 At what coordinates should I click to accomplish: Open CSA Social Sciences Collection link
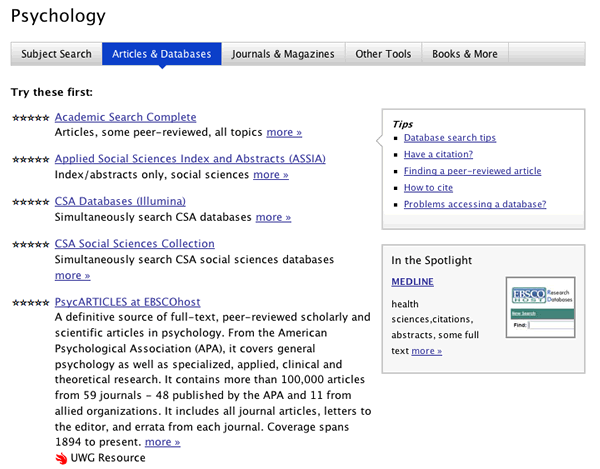point(135,244)
